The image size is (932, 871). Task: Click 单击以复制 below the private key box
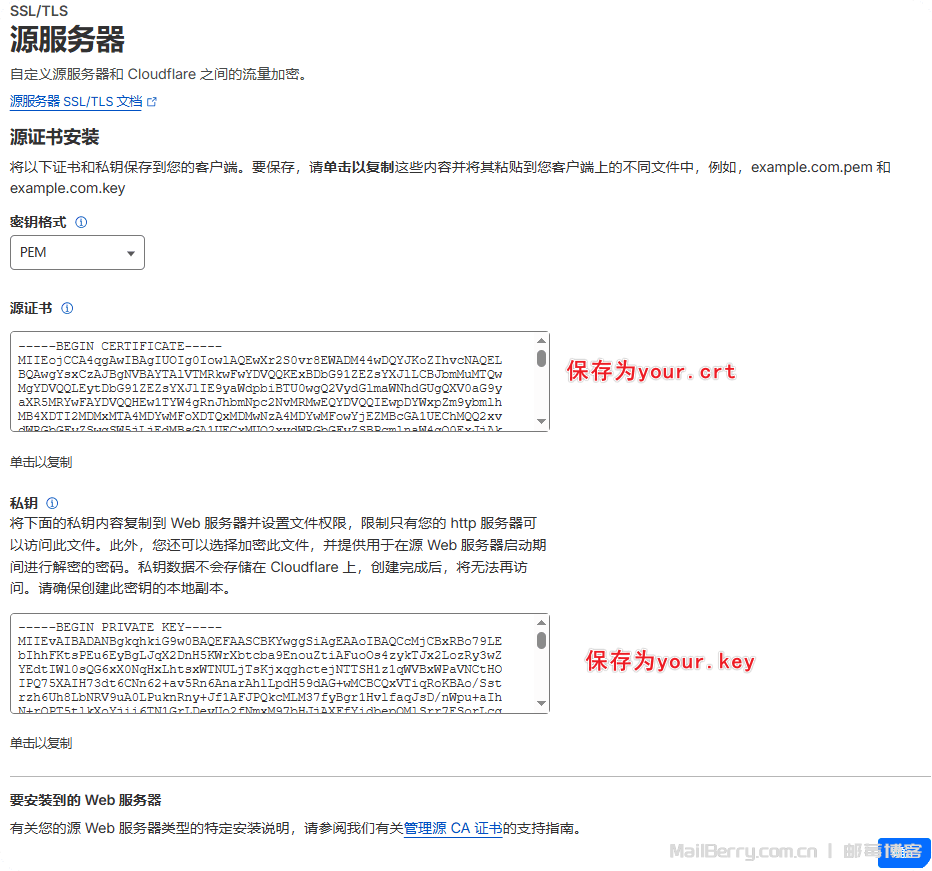pos(41,743)
